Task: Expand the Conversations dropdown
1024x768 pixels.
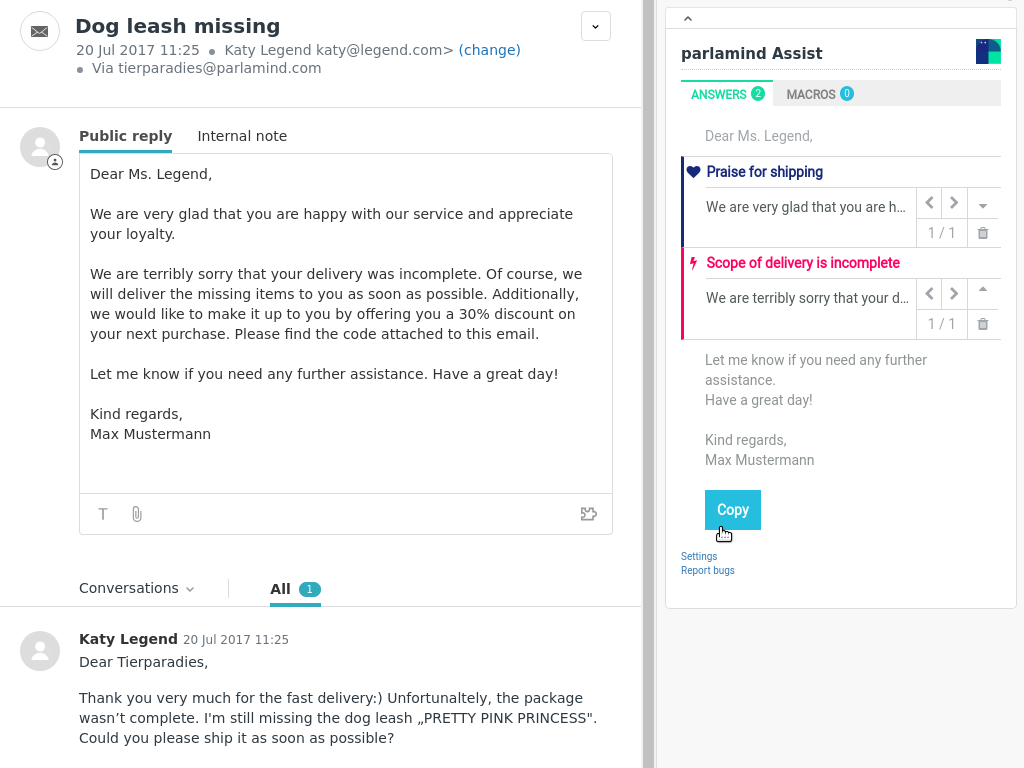Action: pos(136,589)
